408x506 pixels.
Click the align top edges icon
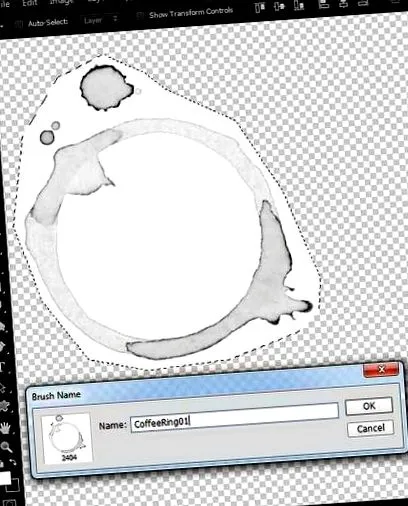click(260, 7)
